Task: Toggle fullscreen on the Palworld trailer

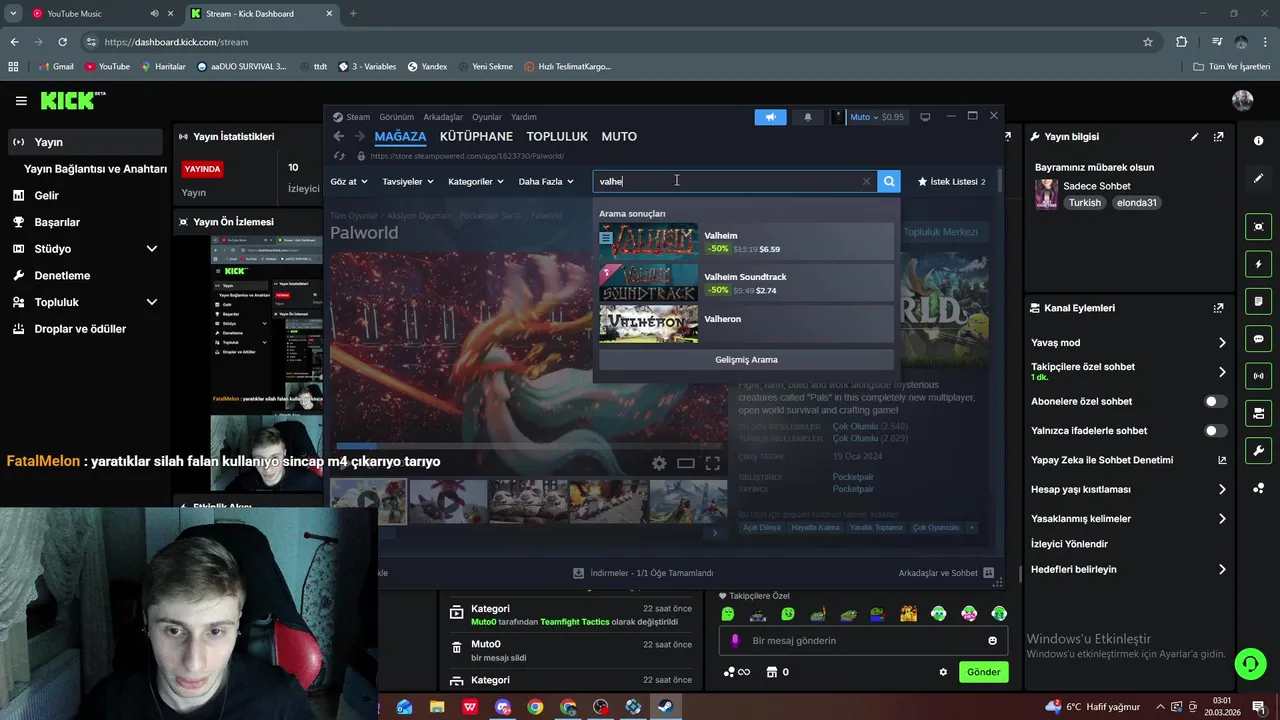Action: click(712, 463)
